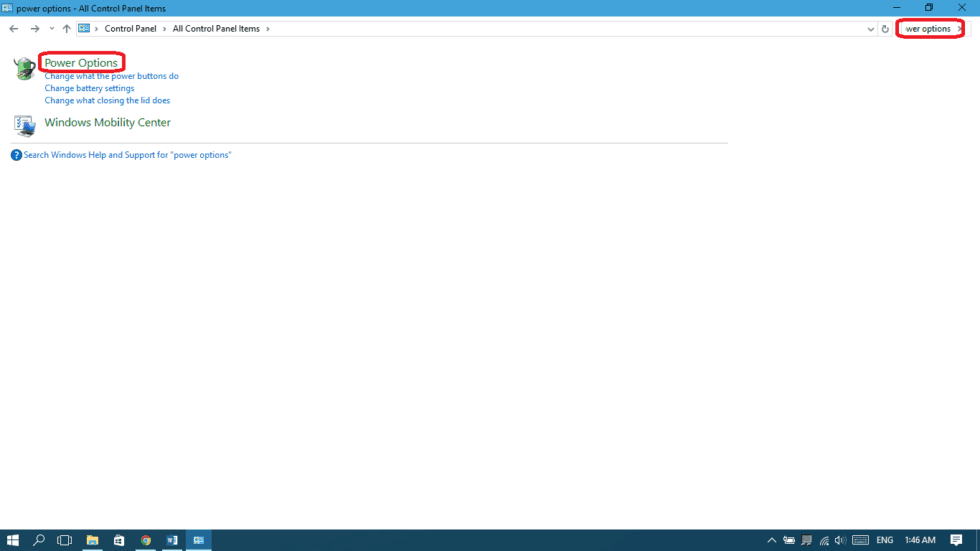Refresh the Control Panel view
Screen dimensions: 980x551
pos(885,29)
